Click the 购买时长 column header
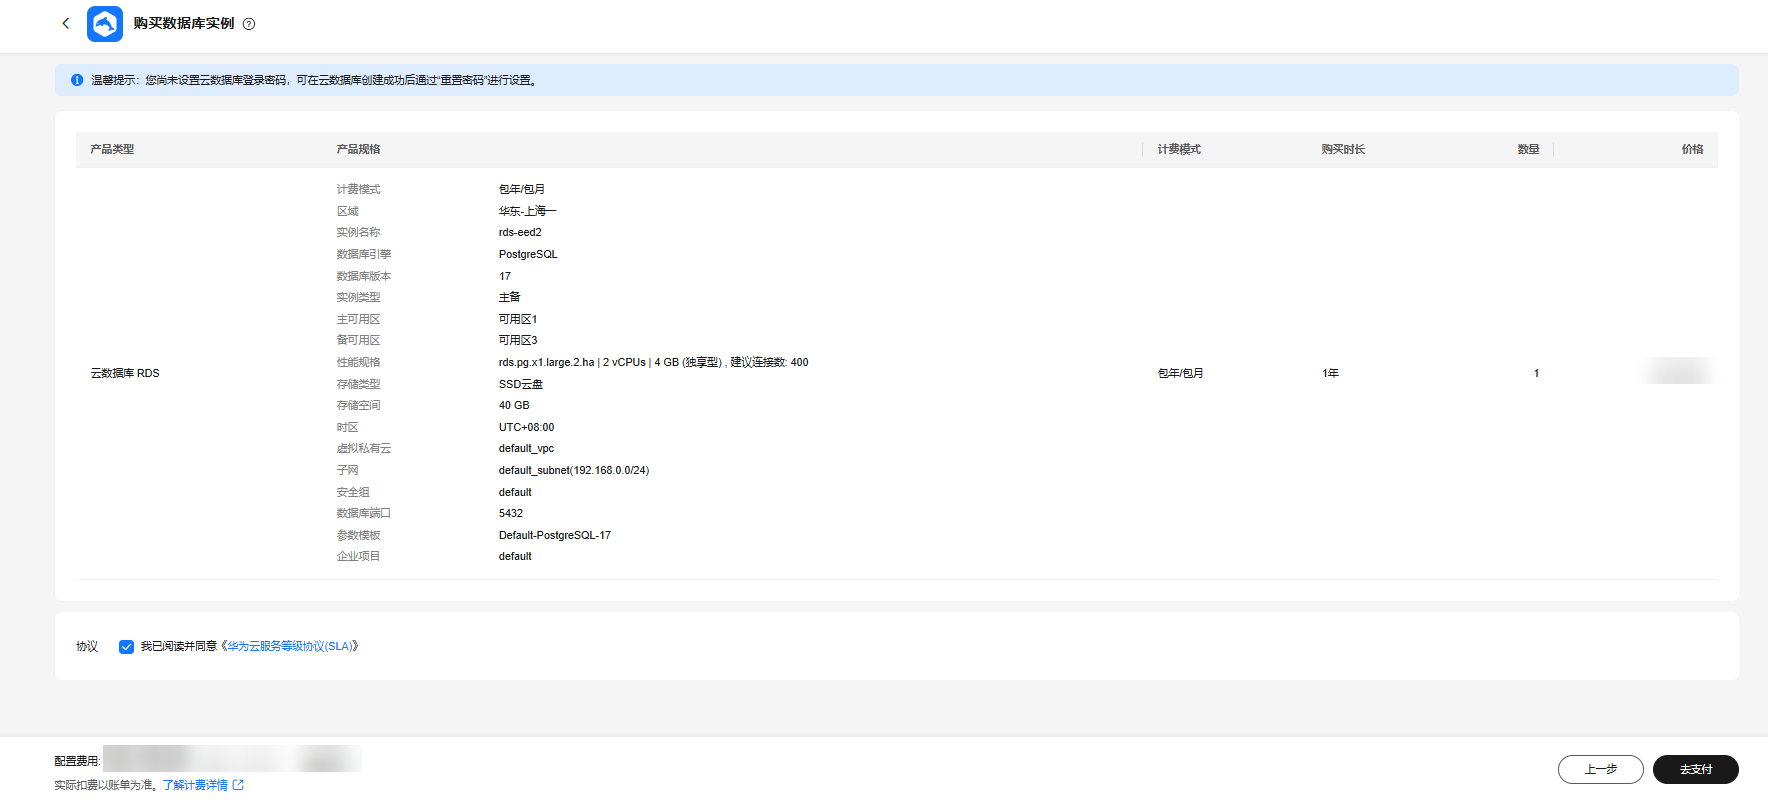The height and width of the screenshot is (800, 1768). (1343, 149)
